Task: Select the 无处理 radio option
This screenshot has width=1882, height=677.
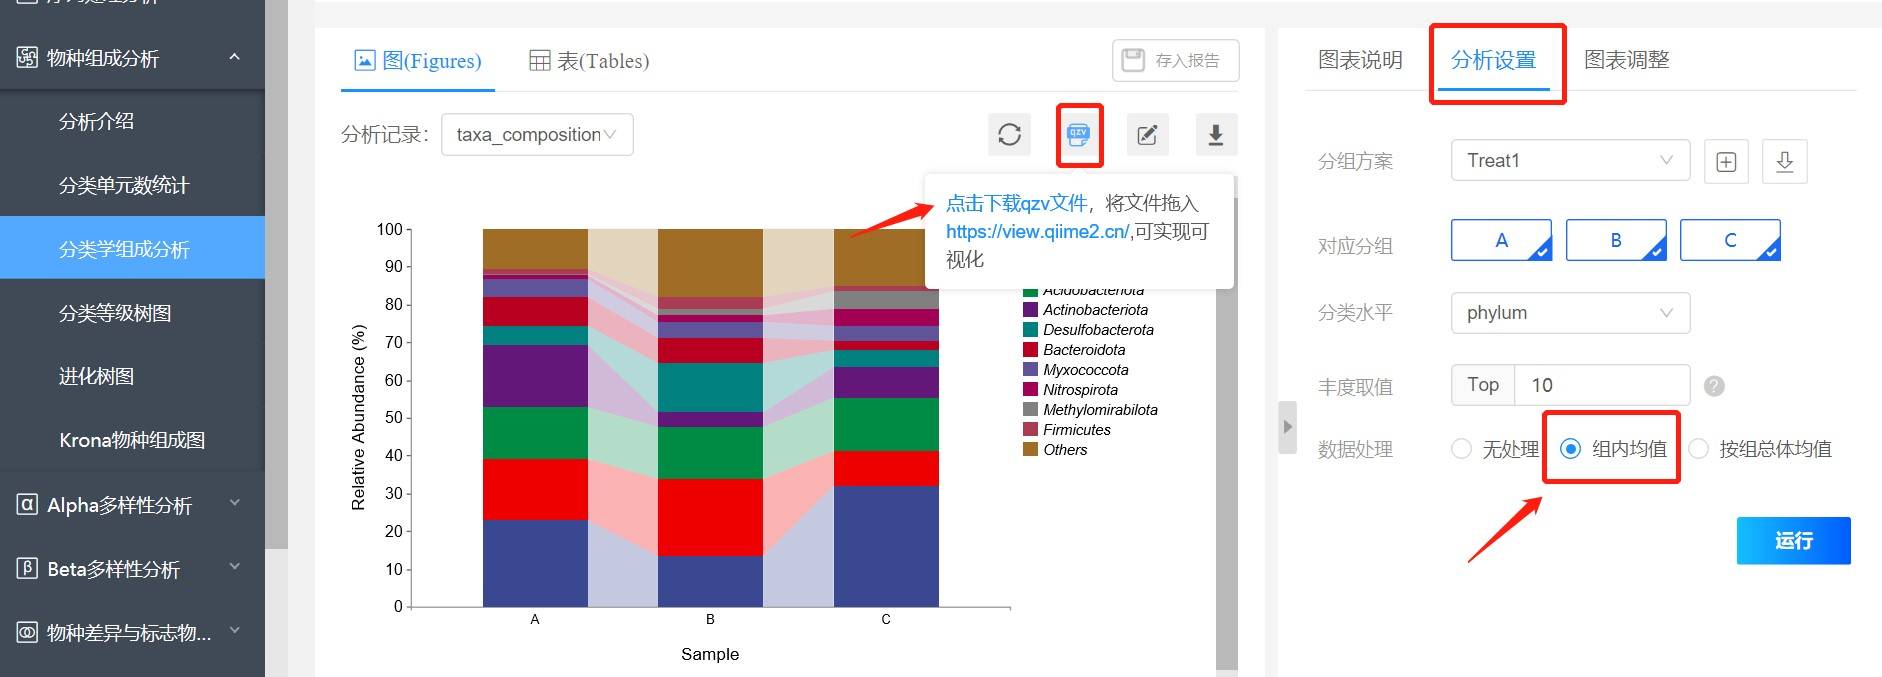Action: 1462,449
